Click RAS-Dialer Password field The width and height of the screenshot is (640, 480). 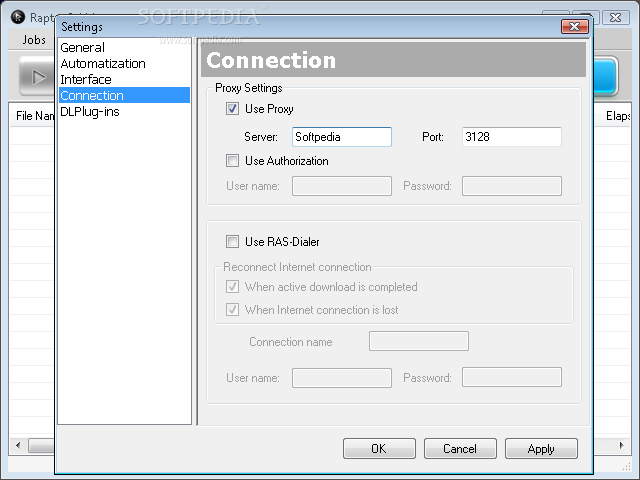[512, 378]
